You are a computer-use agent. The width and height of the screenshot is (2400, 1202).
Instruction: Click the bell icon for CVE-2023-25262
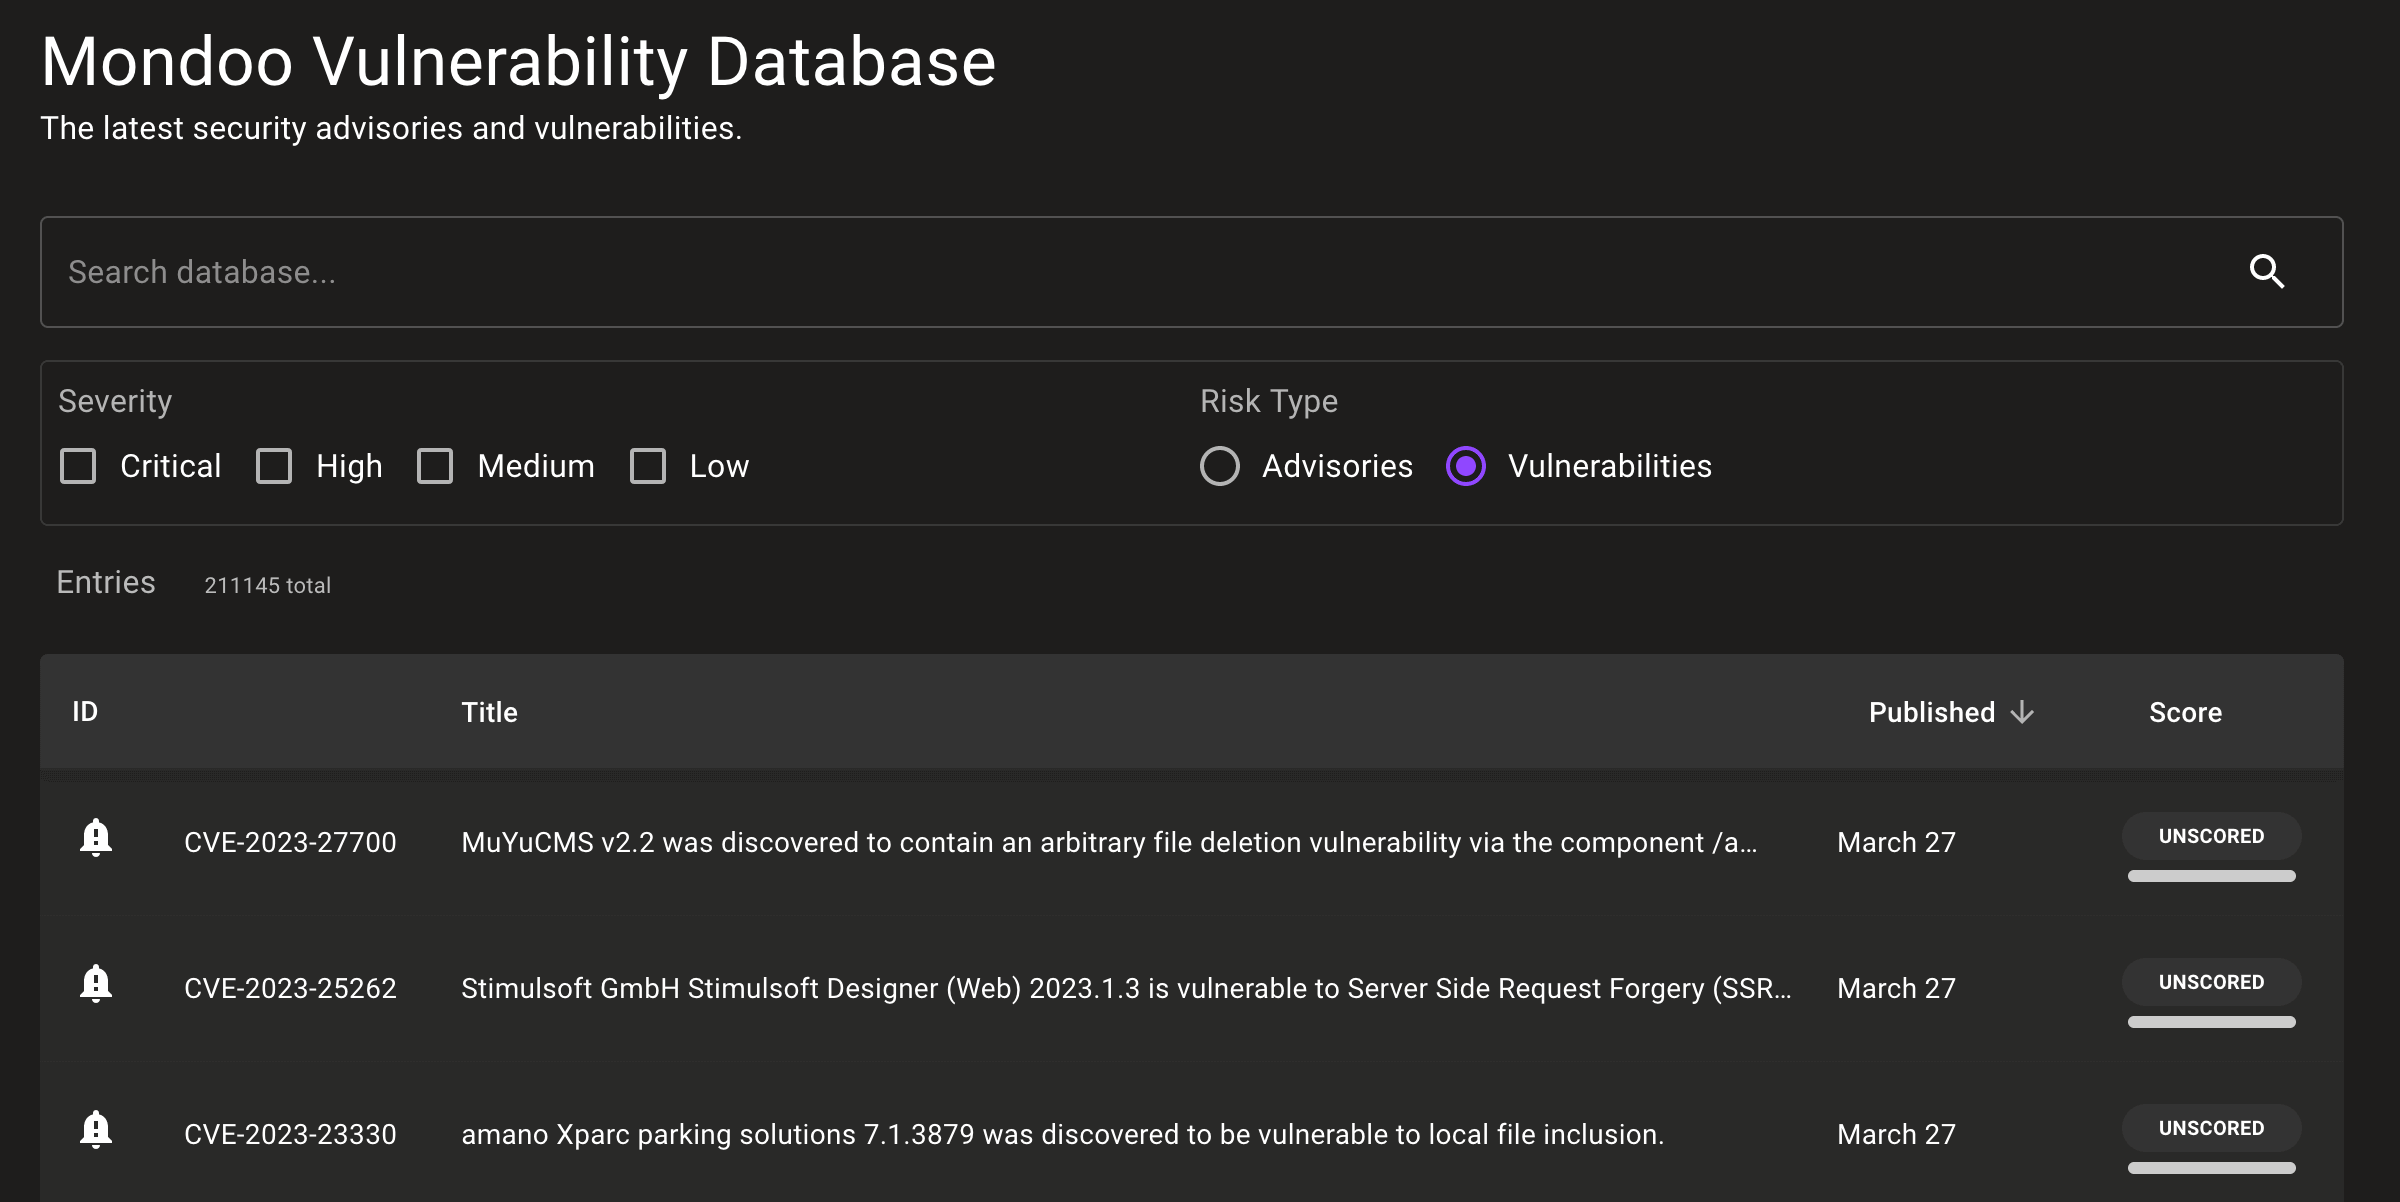pos(96,984)
